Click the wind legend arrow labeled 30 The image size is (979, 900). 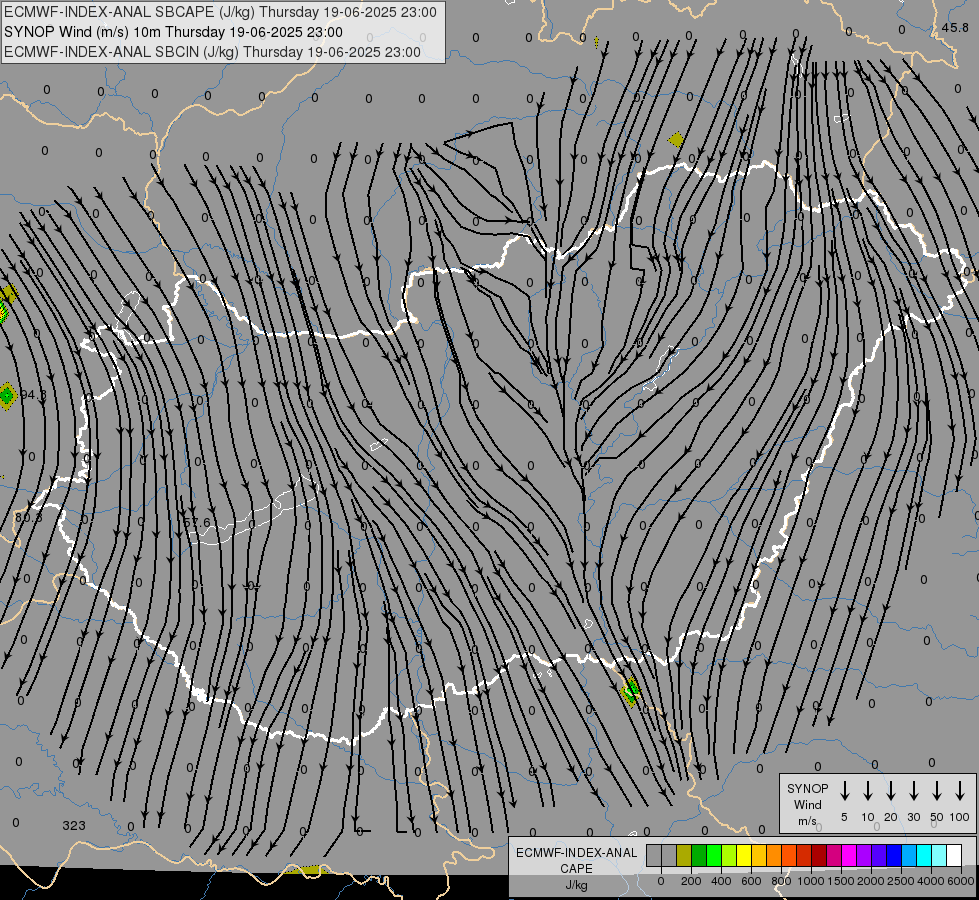click(x=913, y=791)
